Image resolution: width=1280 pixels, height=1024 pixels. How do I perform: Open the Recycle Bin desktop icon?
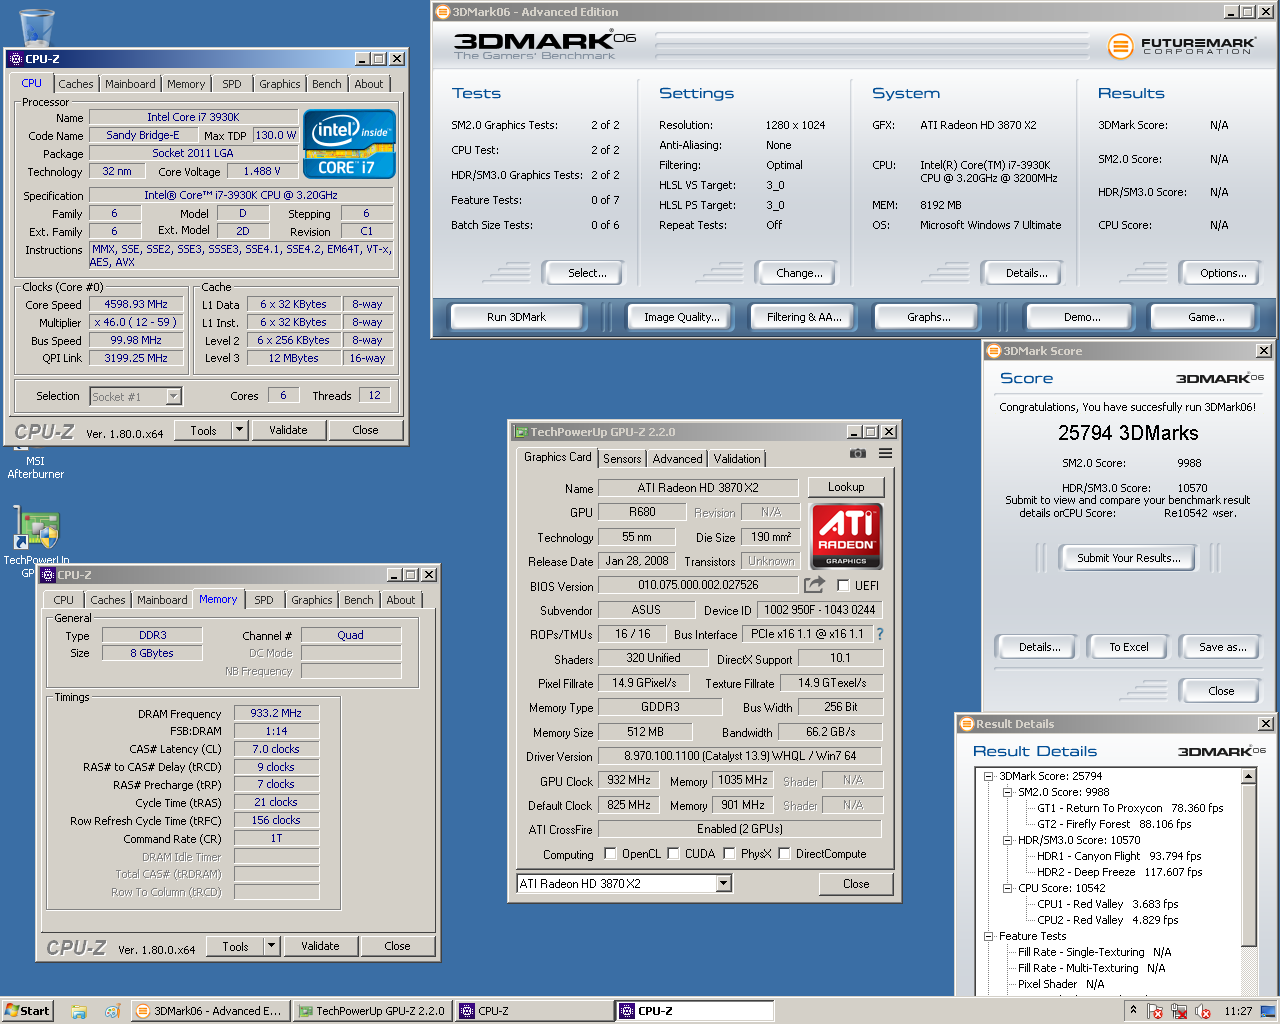point(37,27)
